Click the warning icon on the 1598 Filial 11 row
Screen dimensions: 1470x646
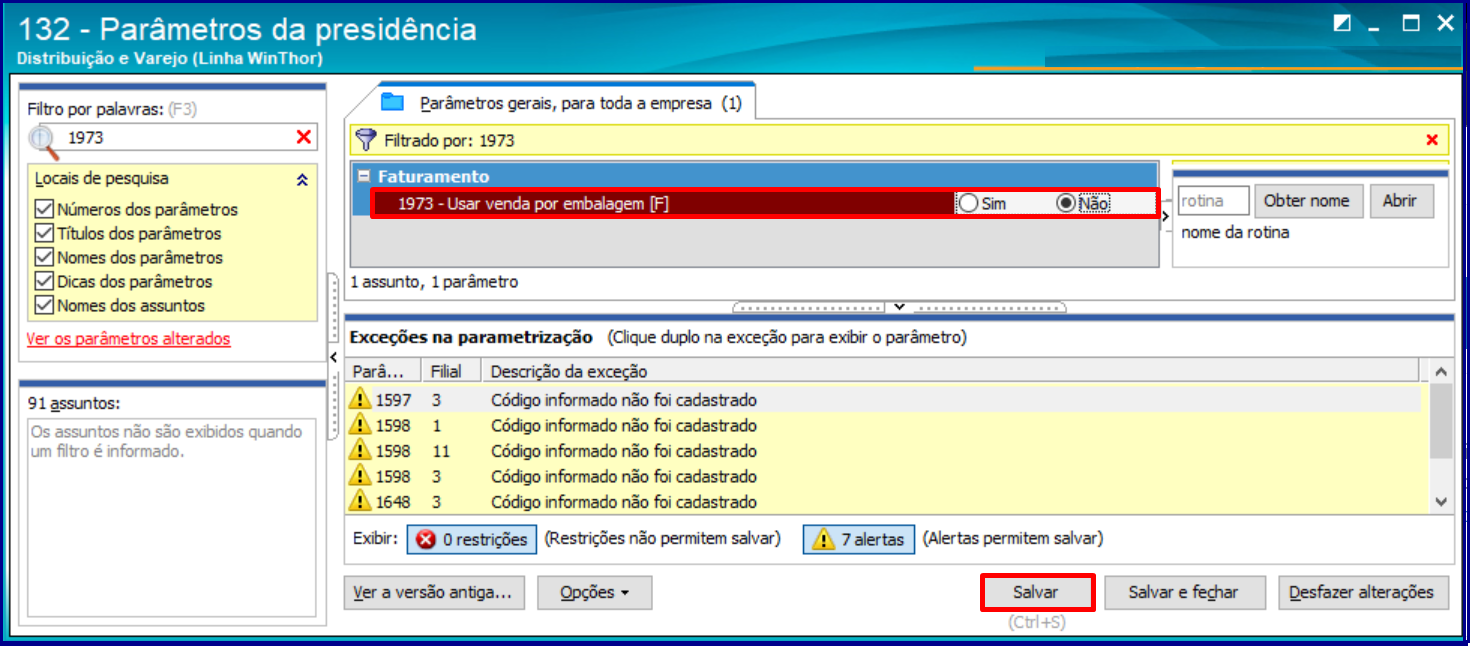(x=359, y=451)
